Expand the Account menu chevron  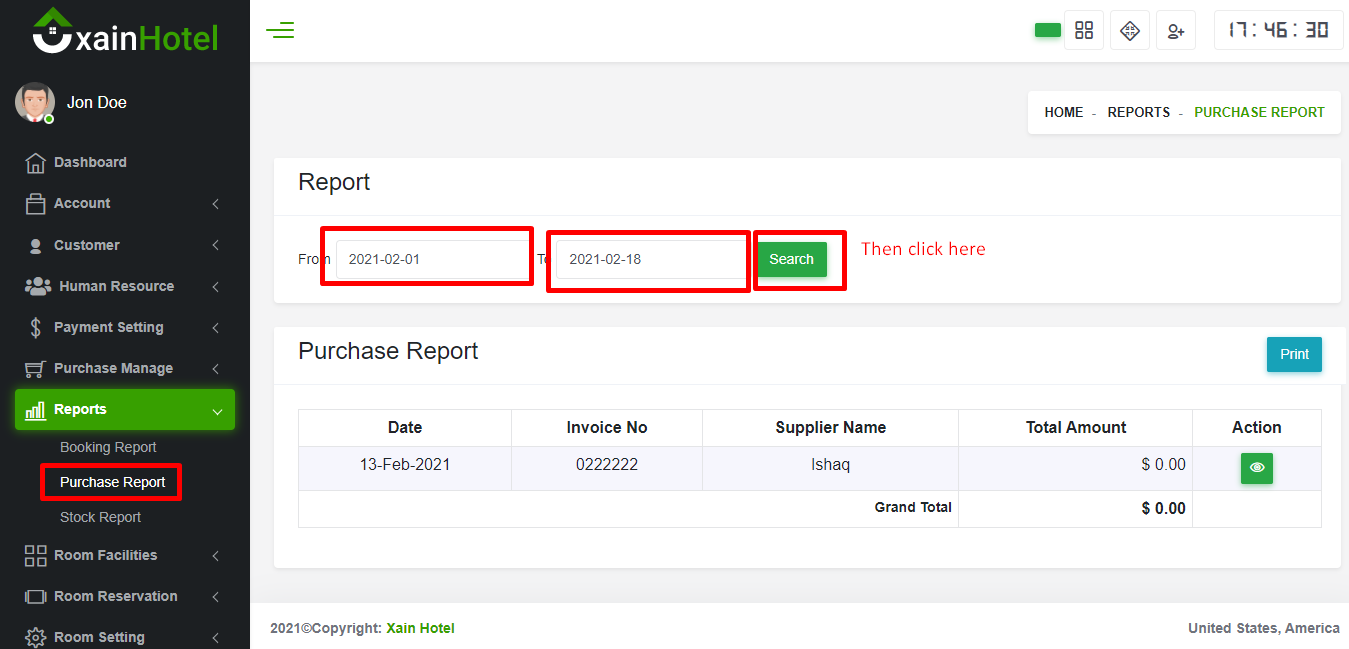[216, 204]
